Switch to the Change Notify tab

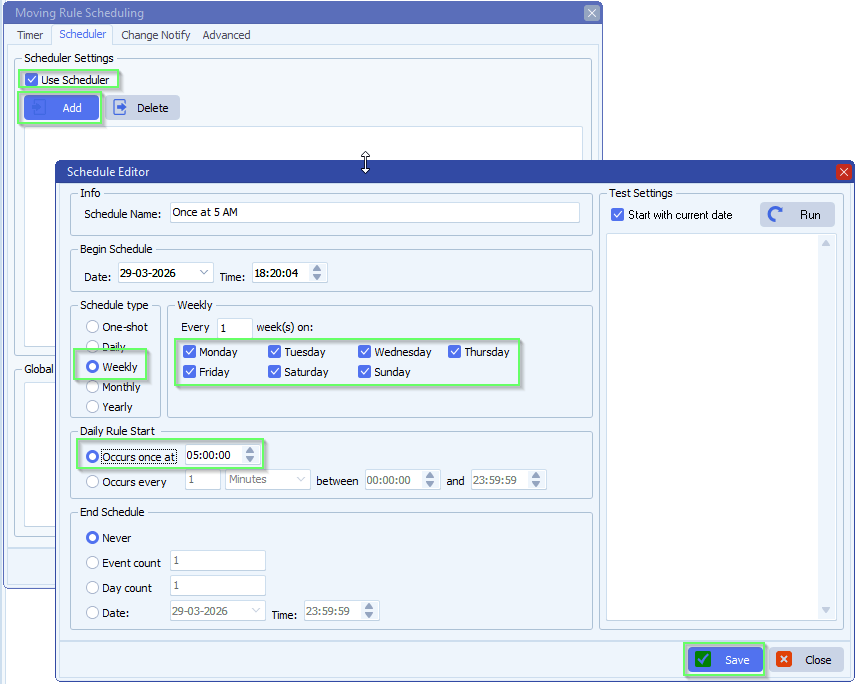click(x=155, y=35)
